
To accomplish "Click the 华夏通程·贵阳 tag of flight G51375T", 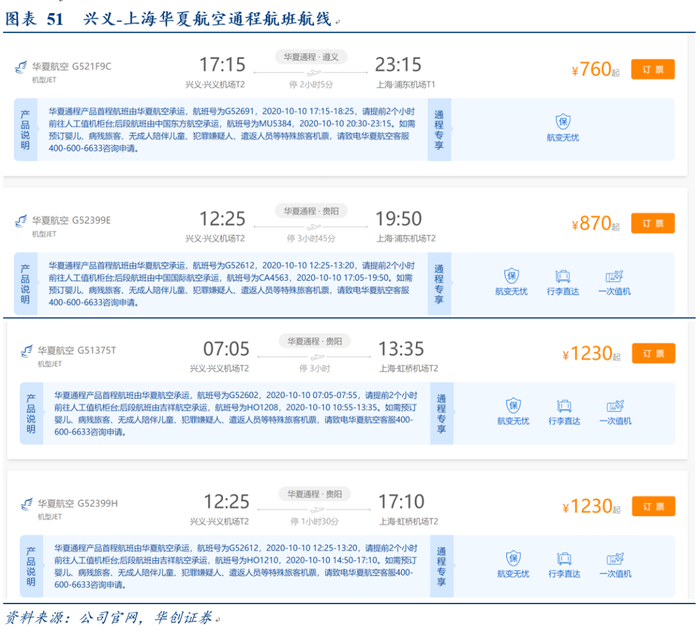I will point(314,342).
